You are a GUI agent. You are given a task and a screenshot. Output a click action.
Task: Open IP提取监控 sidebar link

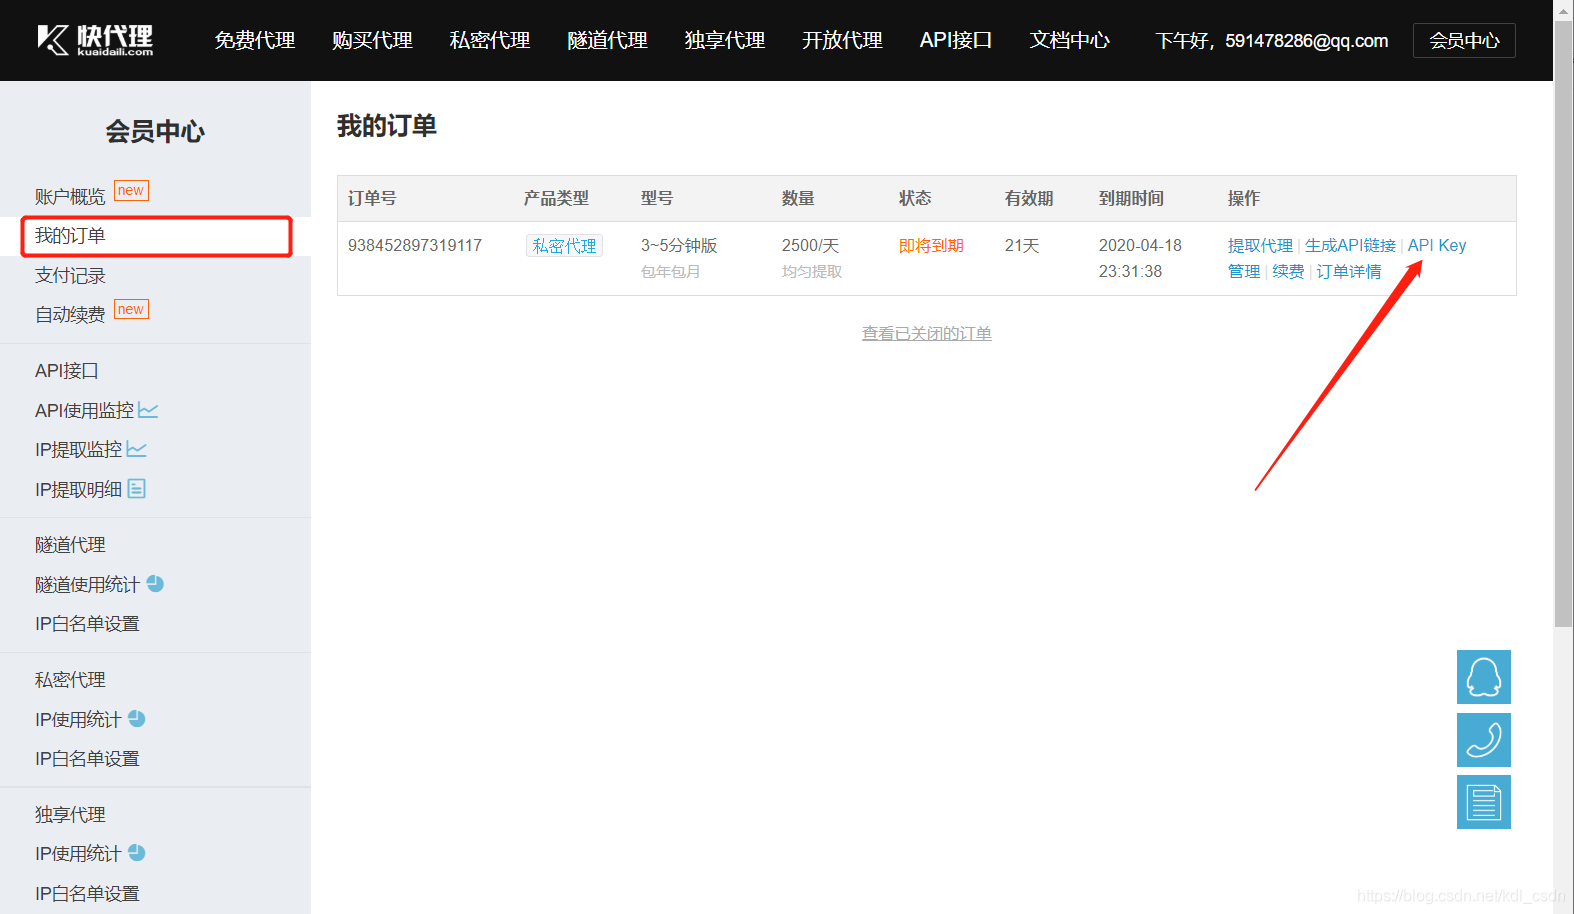coord(78,450)
